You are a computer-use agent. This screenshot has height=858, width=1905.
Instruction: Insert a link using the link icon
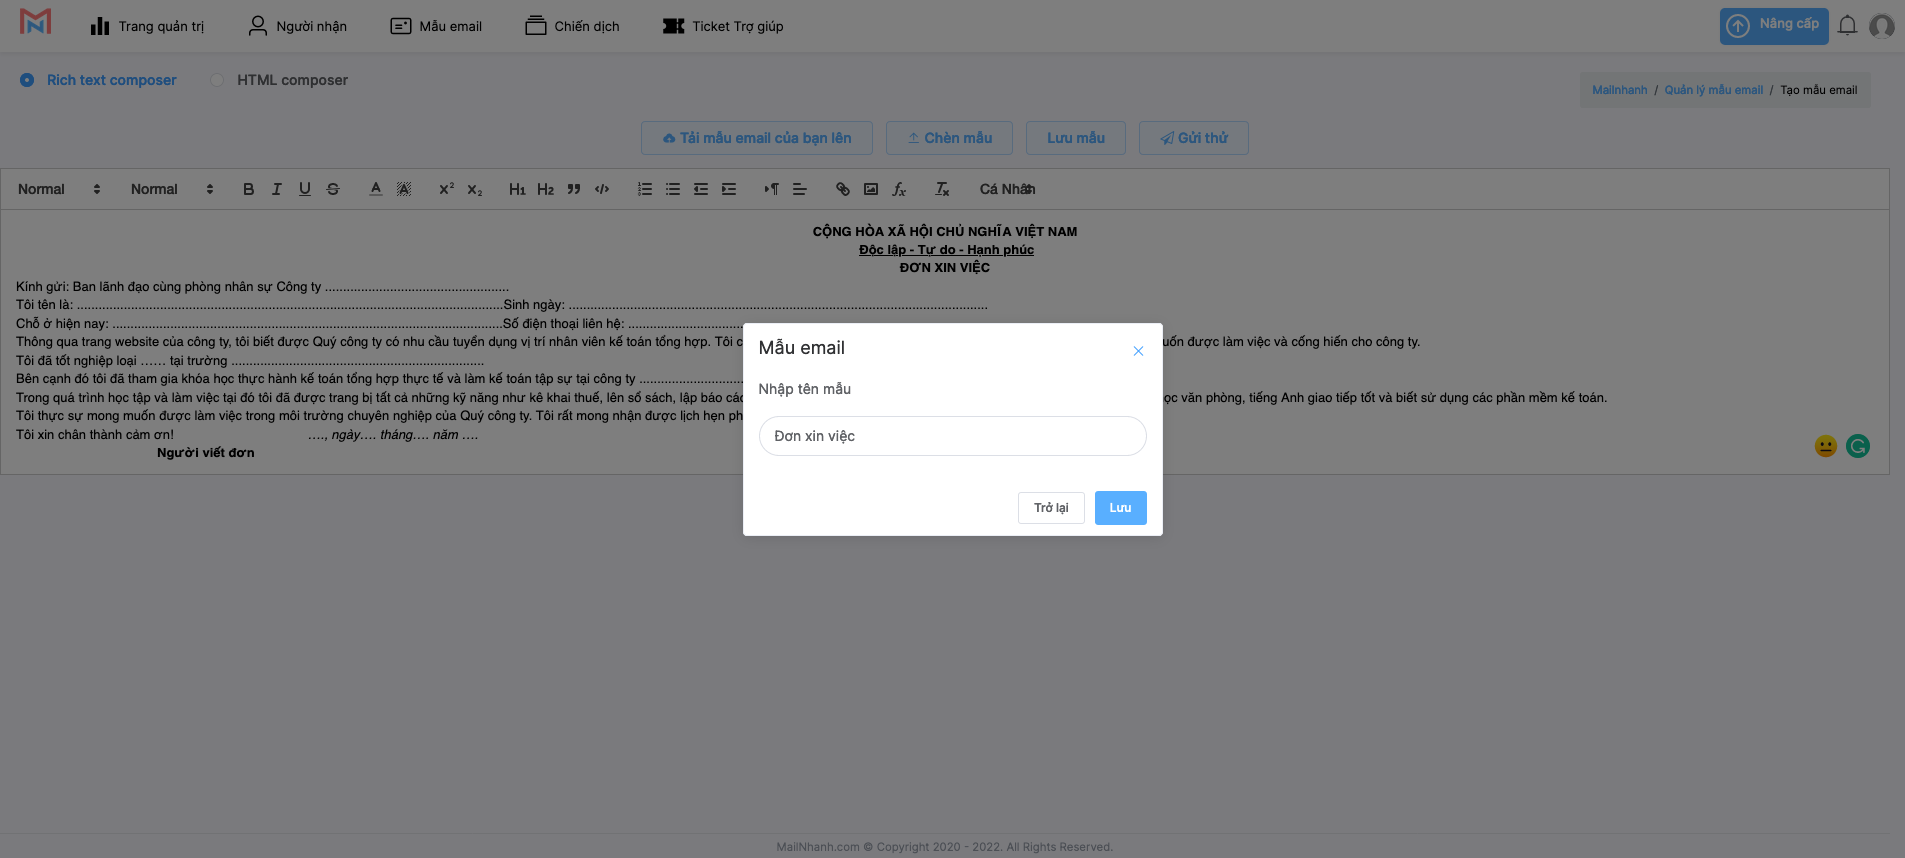coord(843,189)
